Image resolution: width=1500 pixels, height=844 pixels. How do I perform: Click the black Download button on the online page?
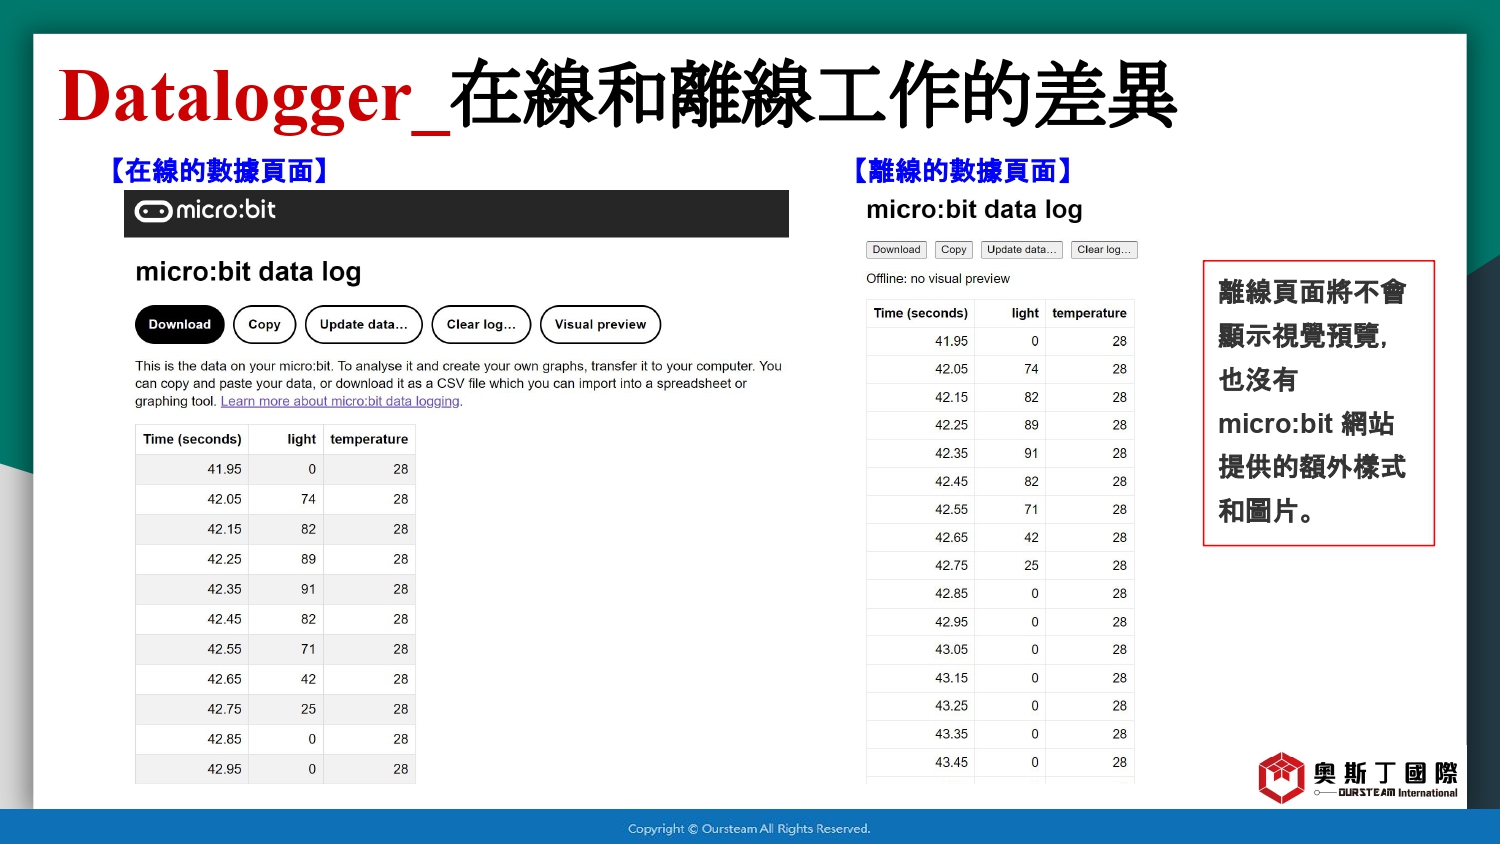pos(180,324)
